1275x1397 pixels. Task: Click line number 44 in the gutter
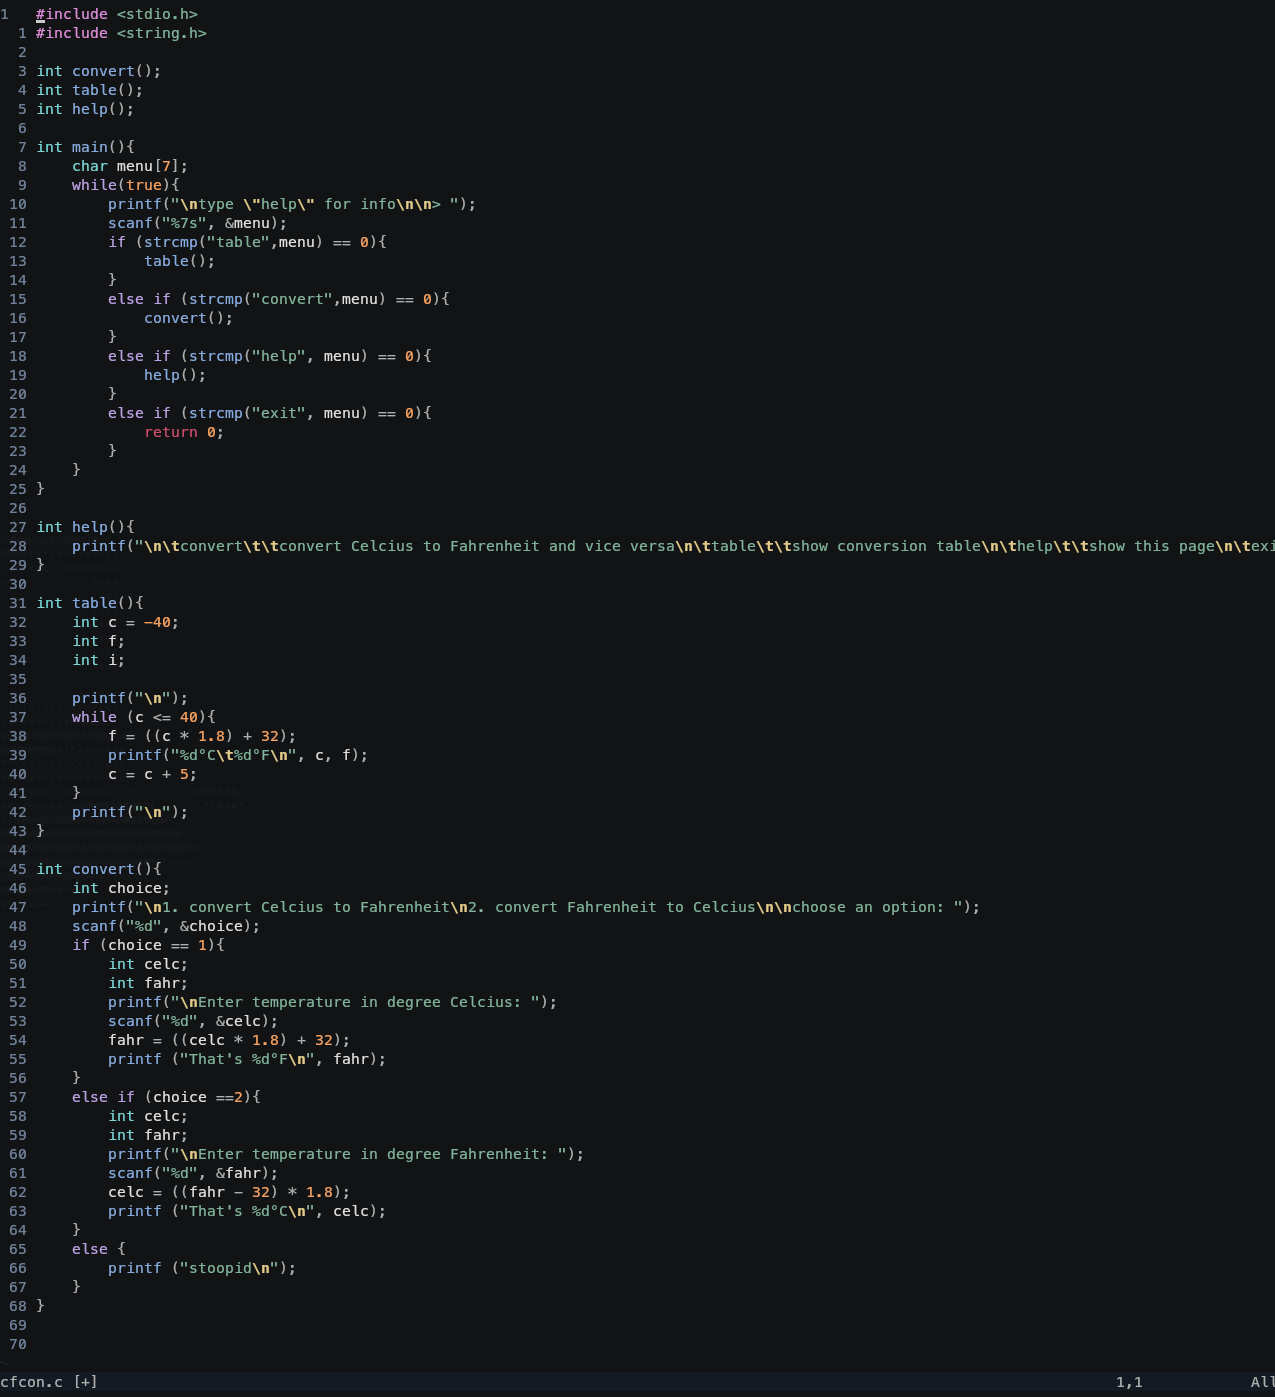click(x=18, y=850)
